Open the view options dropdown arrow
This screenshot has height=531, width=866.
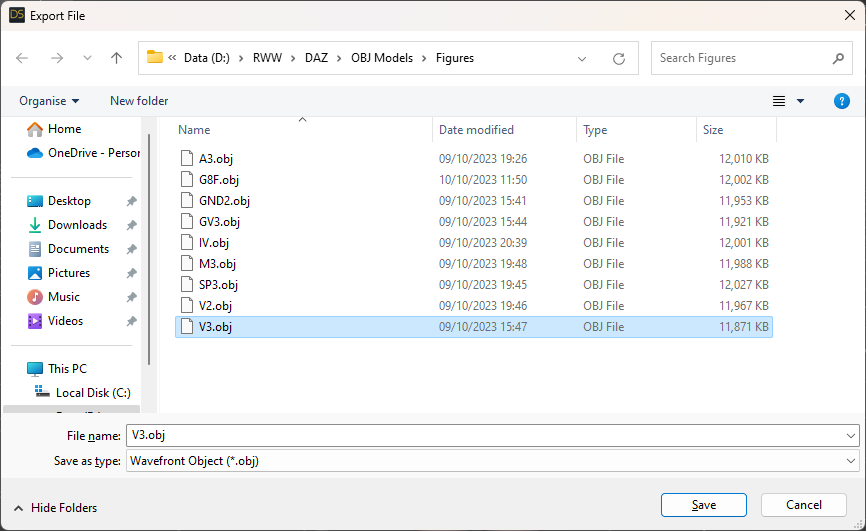click(x=800, y=101)
